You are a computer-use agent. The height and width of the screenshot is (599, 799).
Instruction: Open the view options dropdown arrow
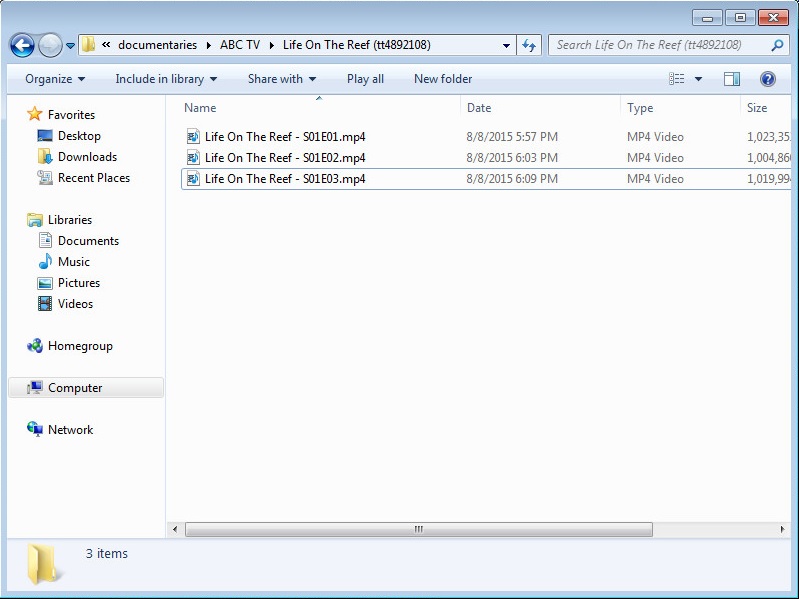pos(698,79)
